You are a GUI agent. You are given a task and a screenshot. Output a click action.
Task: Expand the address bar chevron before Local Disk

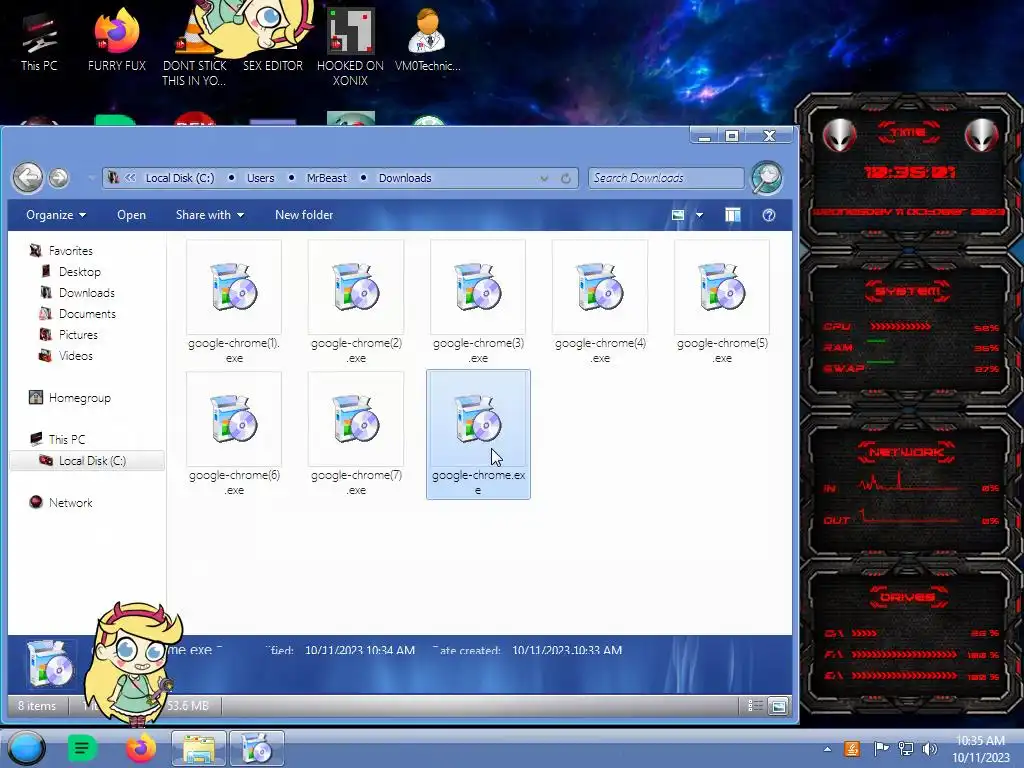pos(131,178)
